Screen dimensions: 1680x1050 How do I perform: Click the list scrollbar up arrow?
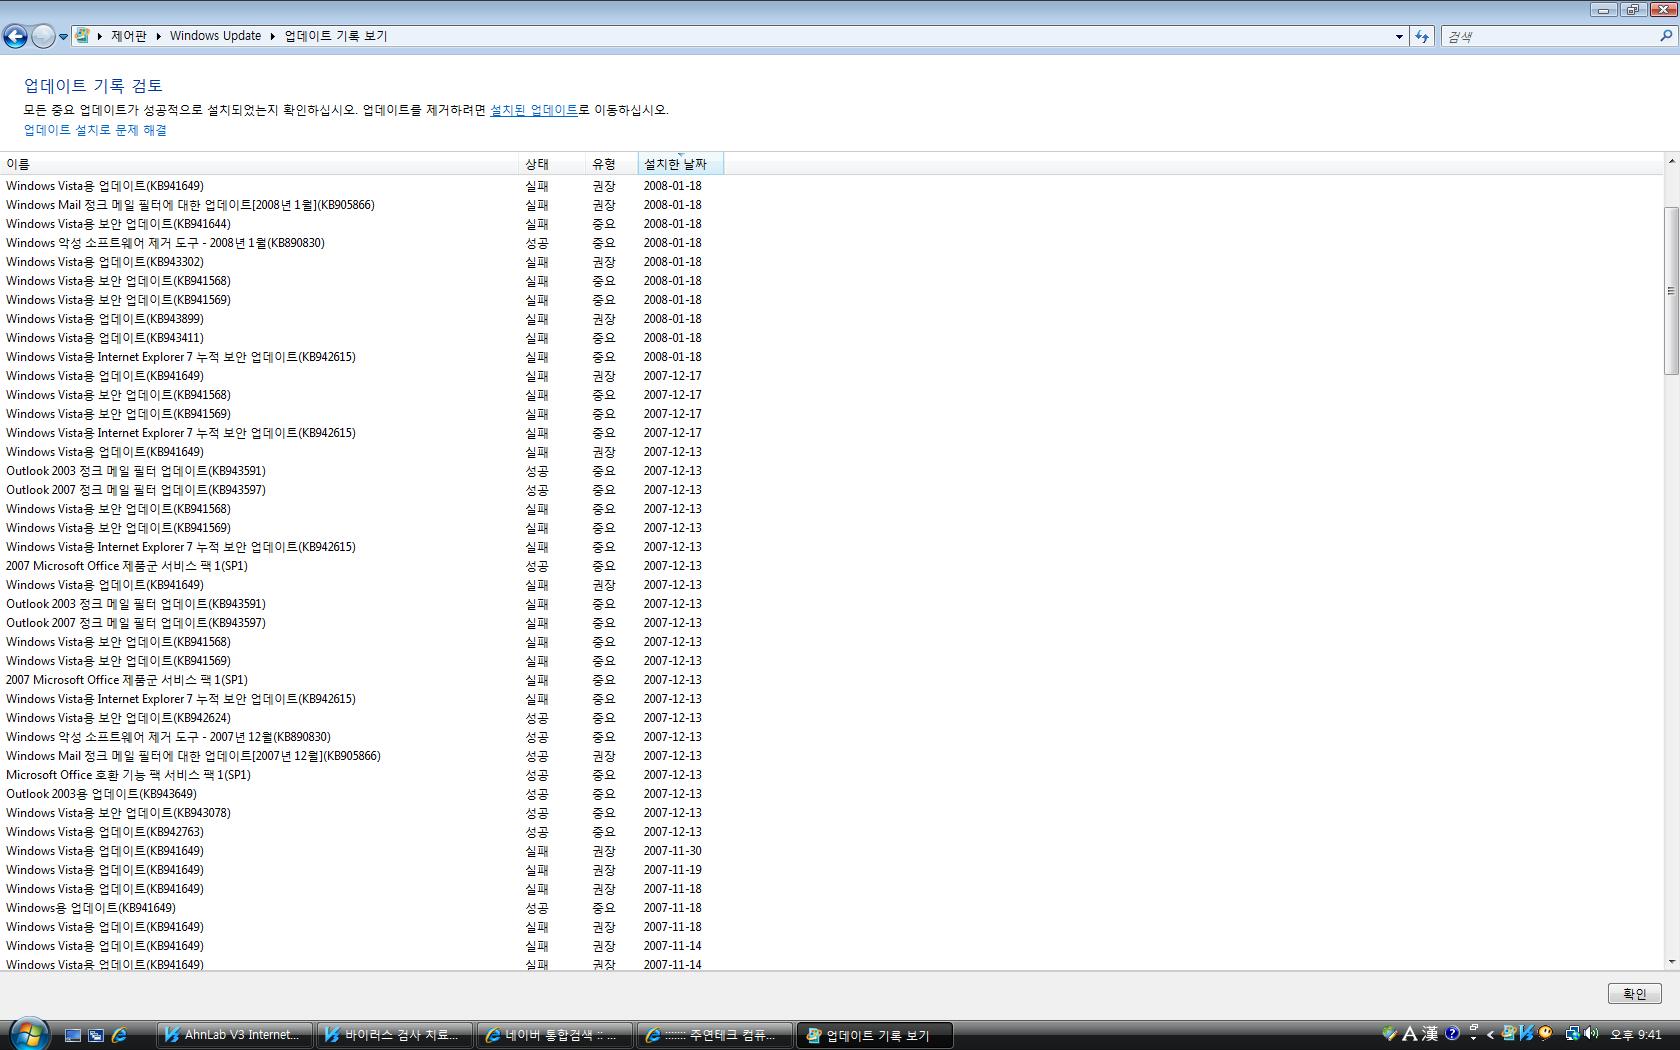pos(1671,161)
